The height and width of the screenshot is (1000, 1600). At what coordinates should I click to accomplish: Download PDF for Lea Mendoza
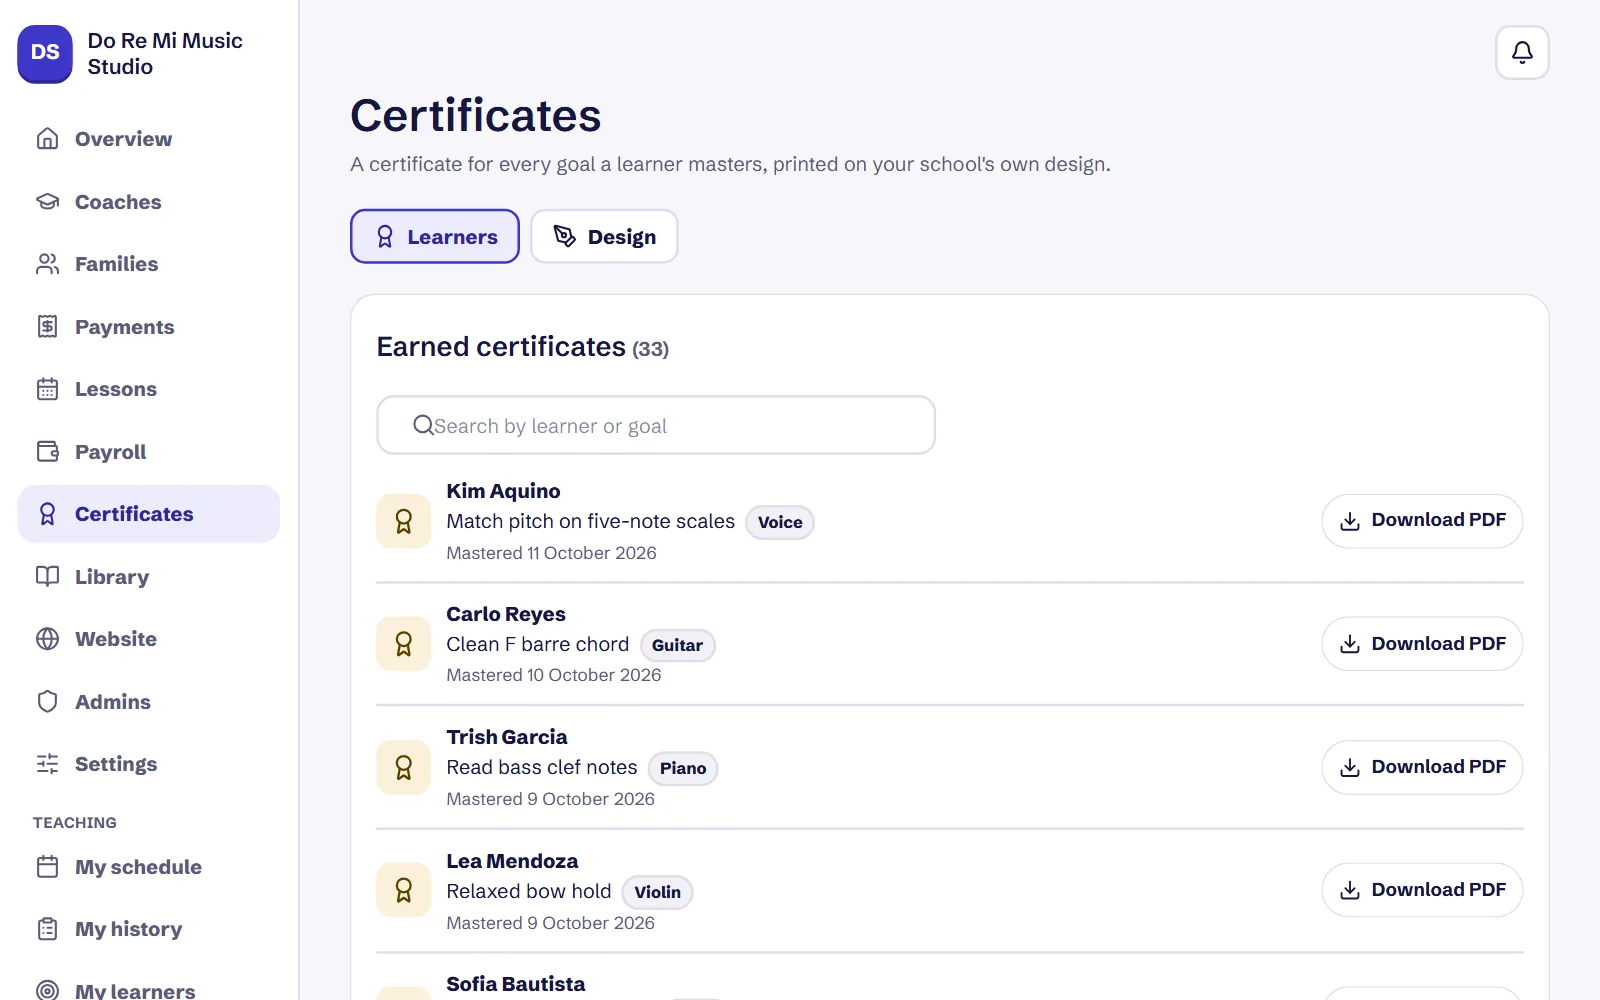click(1422, 890)
